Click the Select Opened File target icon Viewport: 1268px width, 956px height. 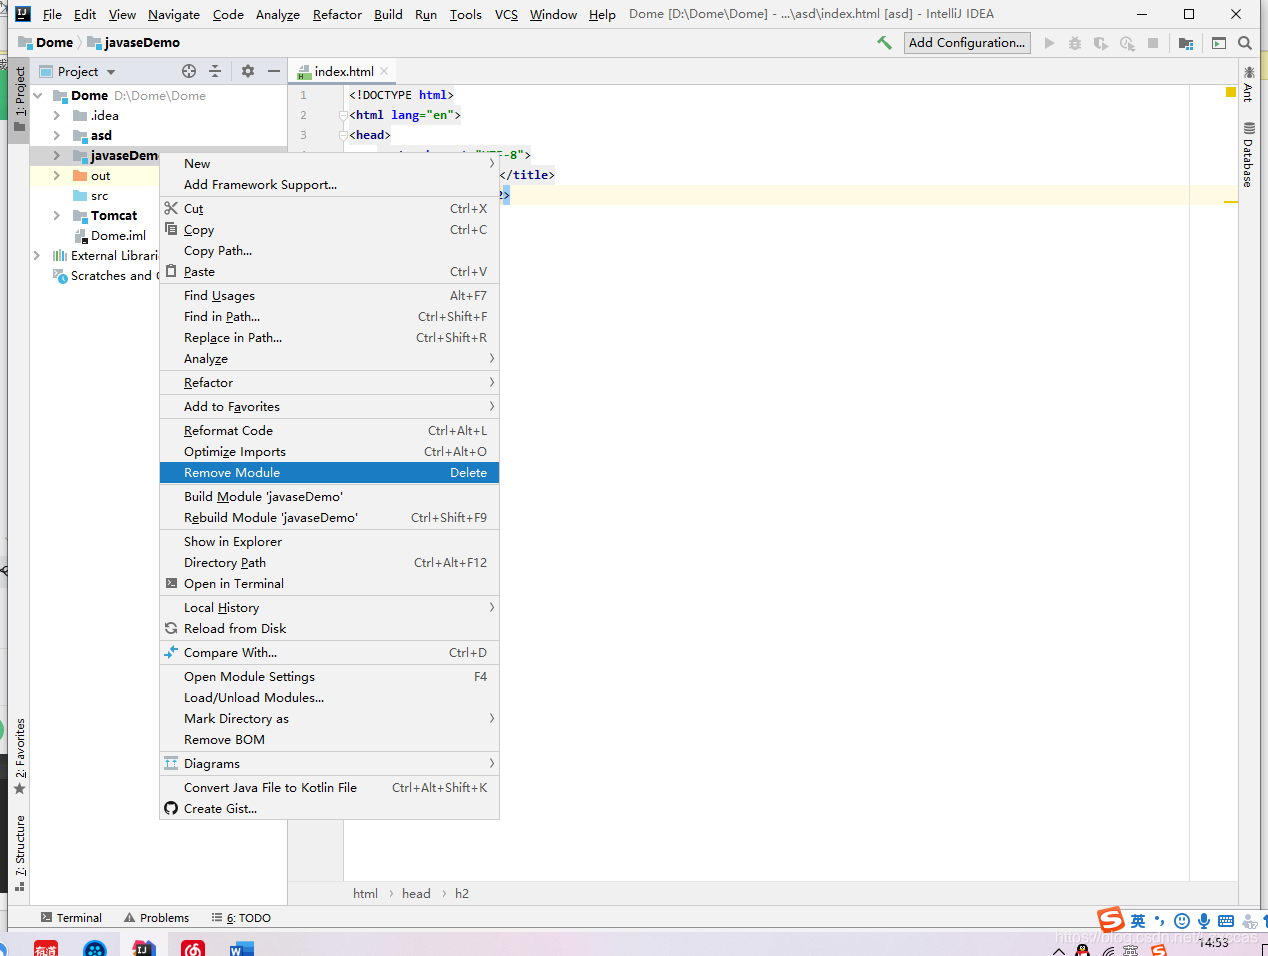point(189,71)
